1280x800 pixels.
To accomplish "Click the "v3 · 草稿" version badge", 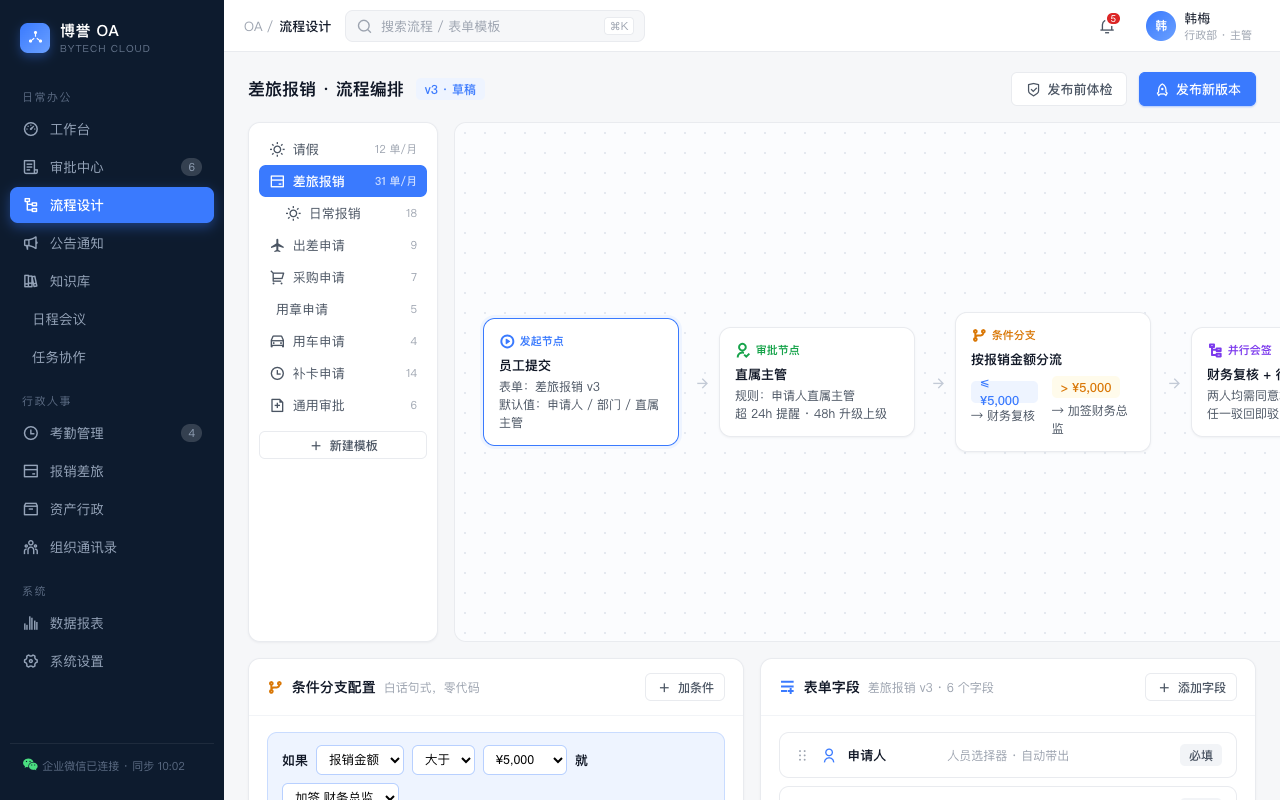I will pos(450,89).
